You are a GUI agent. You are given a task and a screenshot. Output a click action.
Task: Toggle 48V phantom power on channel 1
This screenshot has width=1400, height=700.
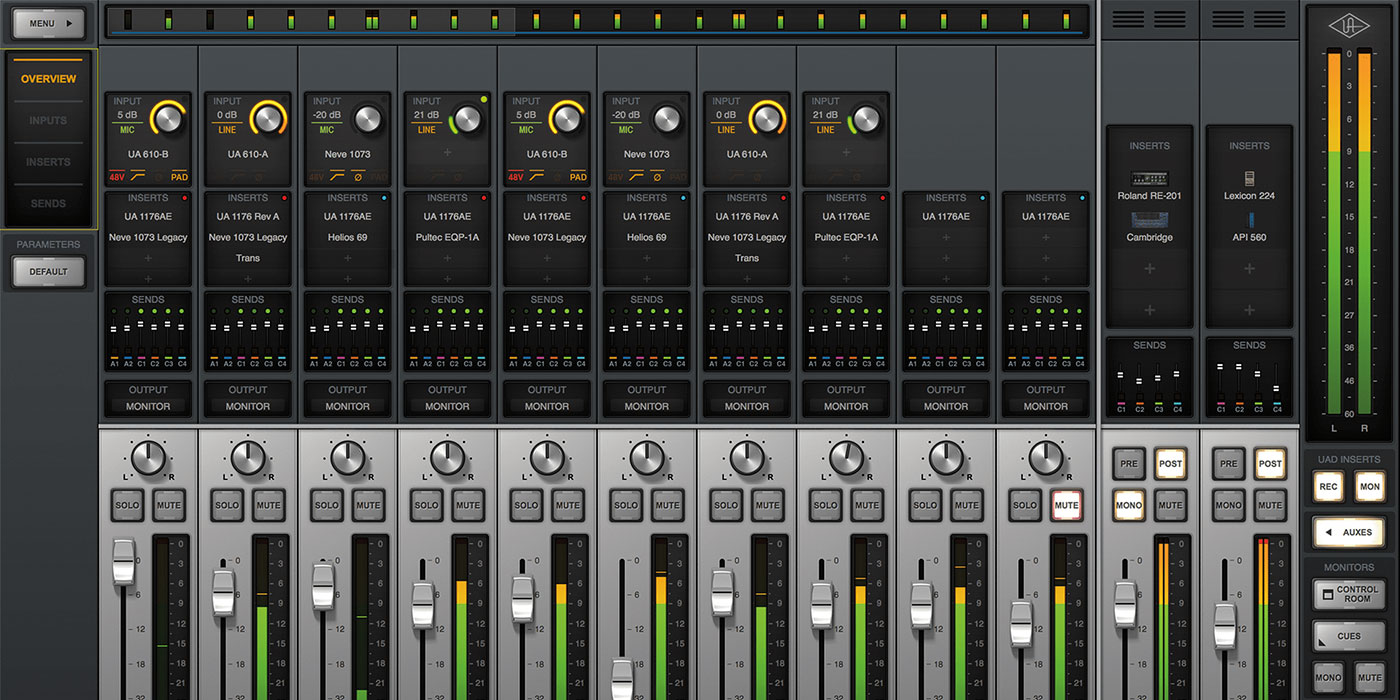[x=116, y=177]
